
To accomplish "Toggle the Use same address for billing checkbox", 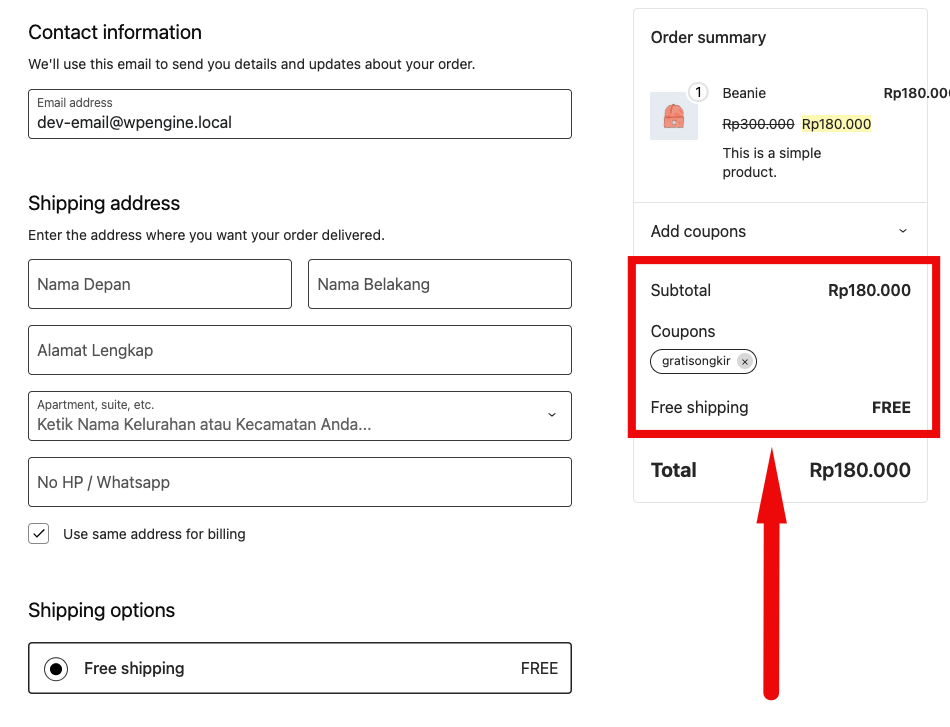I will pyautogui.click(x=39, y=534).
